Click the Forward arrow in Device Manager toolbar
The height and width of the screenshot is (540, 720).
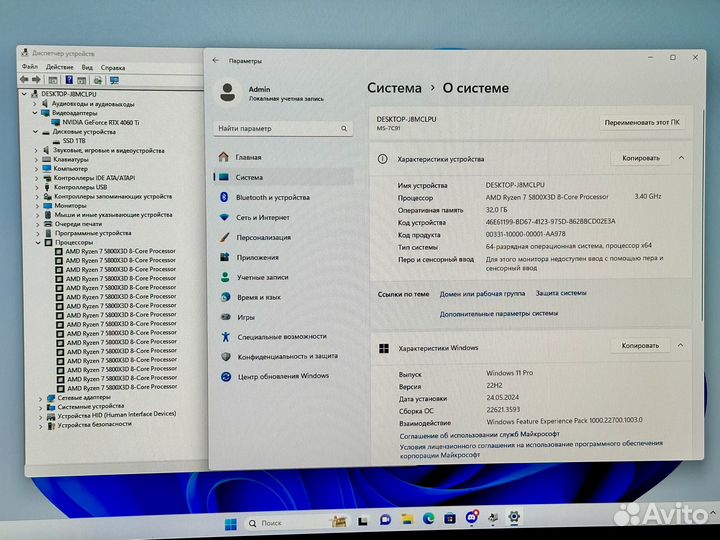click(x=36, y=80)
